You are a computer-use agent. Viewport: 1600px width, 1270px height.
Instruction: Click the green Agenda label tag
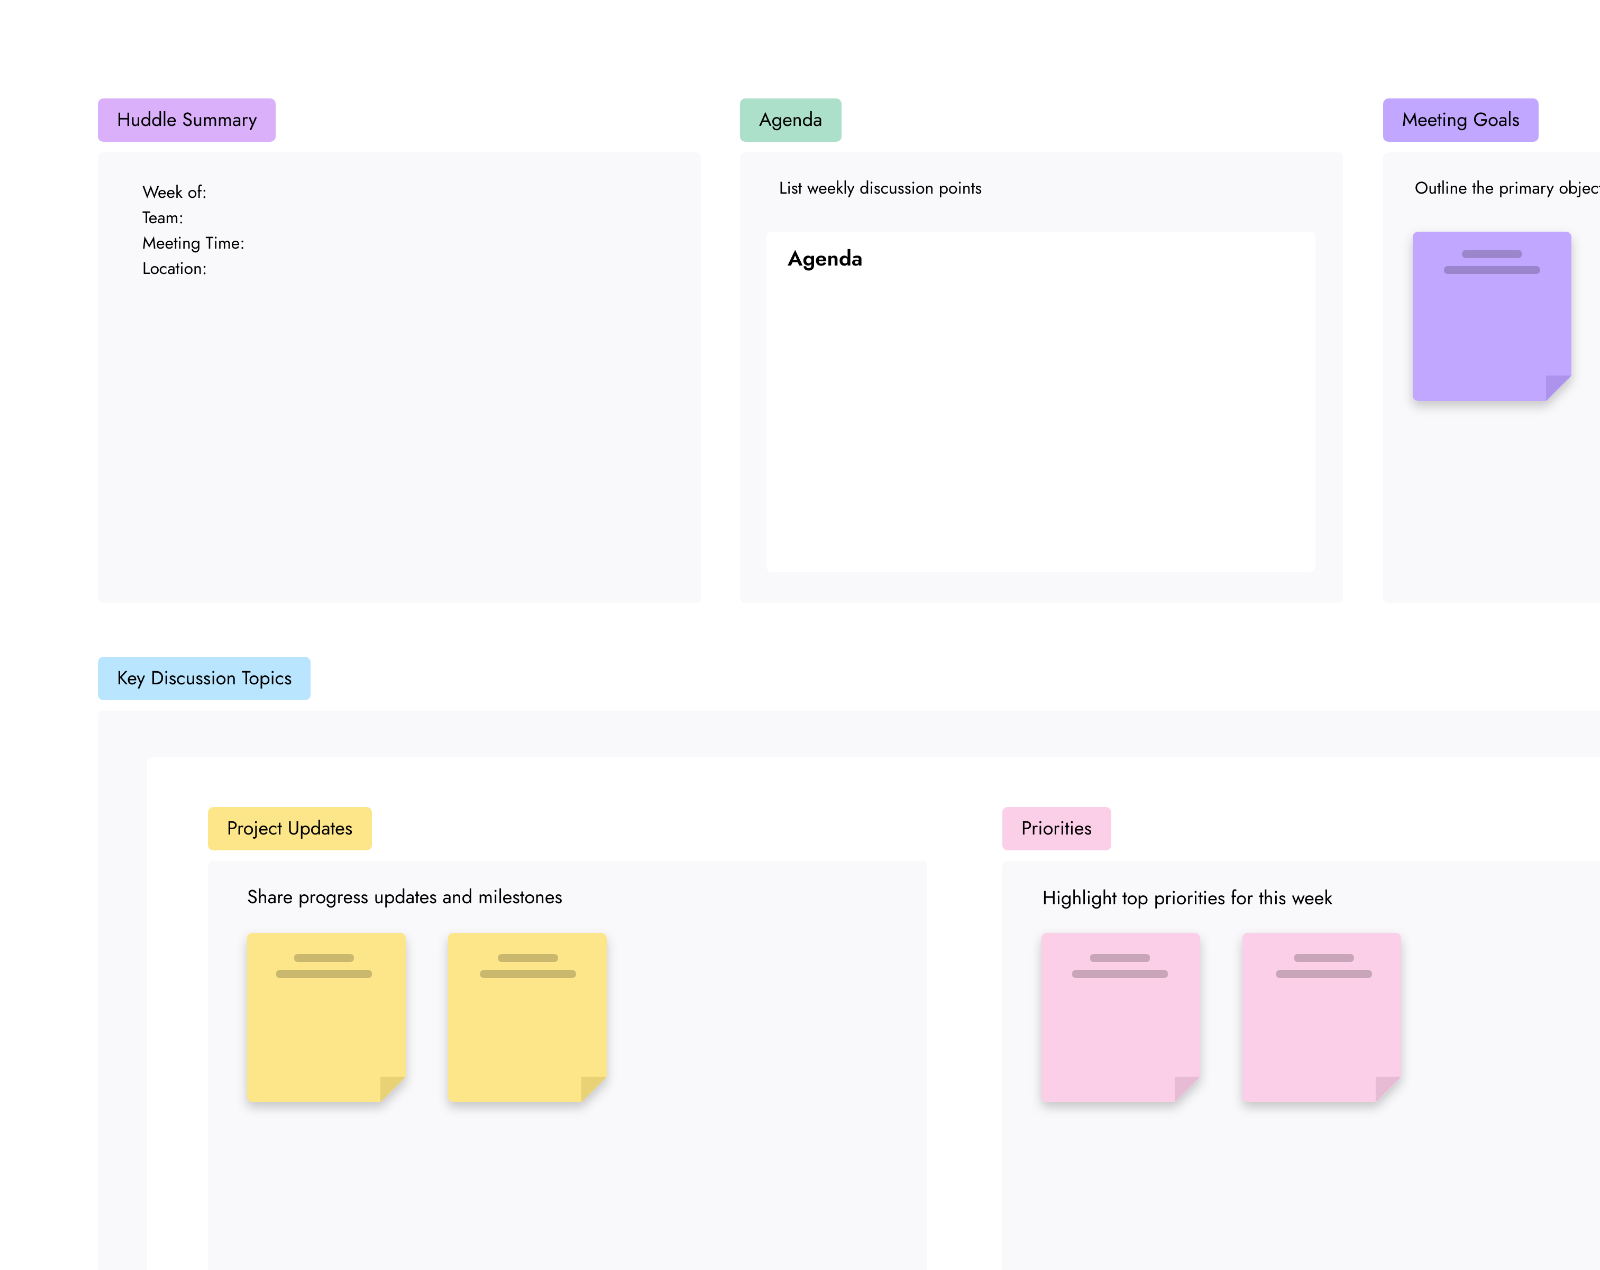[x=790, y=120]
